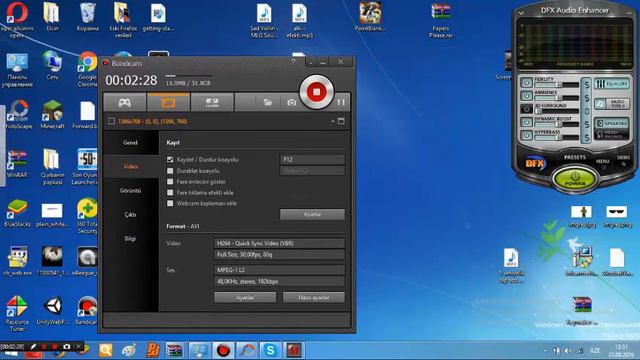The width and height of the screenshot is (640, 360).
Task: Click the Hazır ayarlar presets button
Action: [313, 298]
